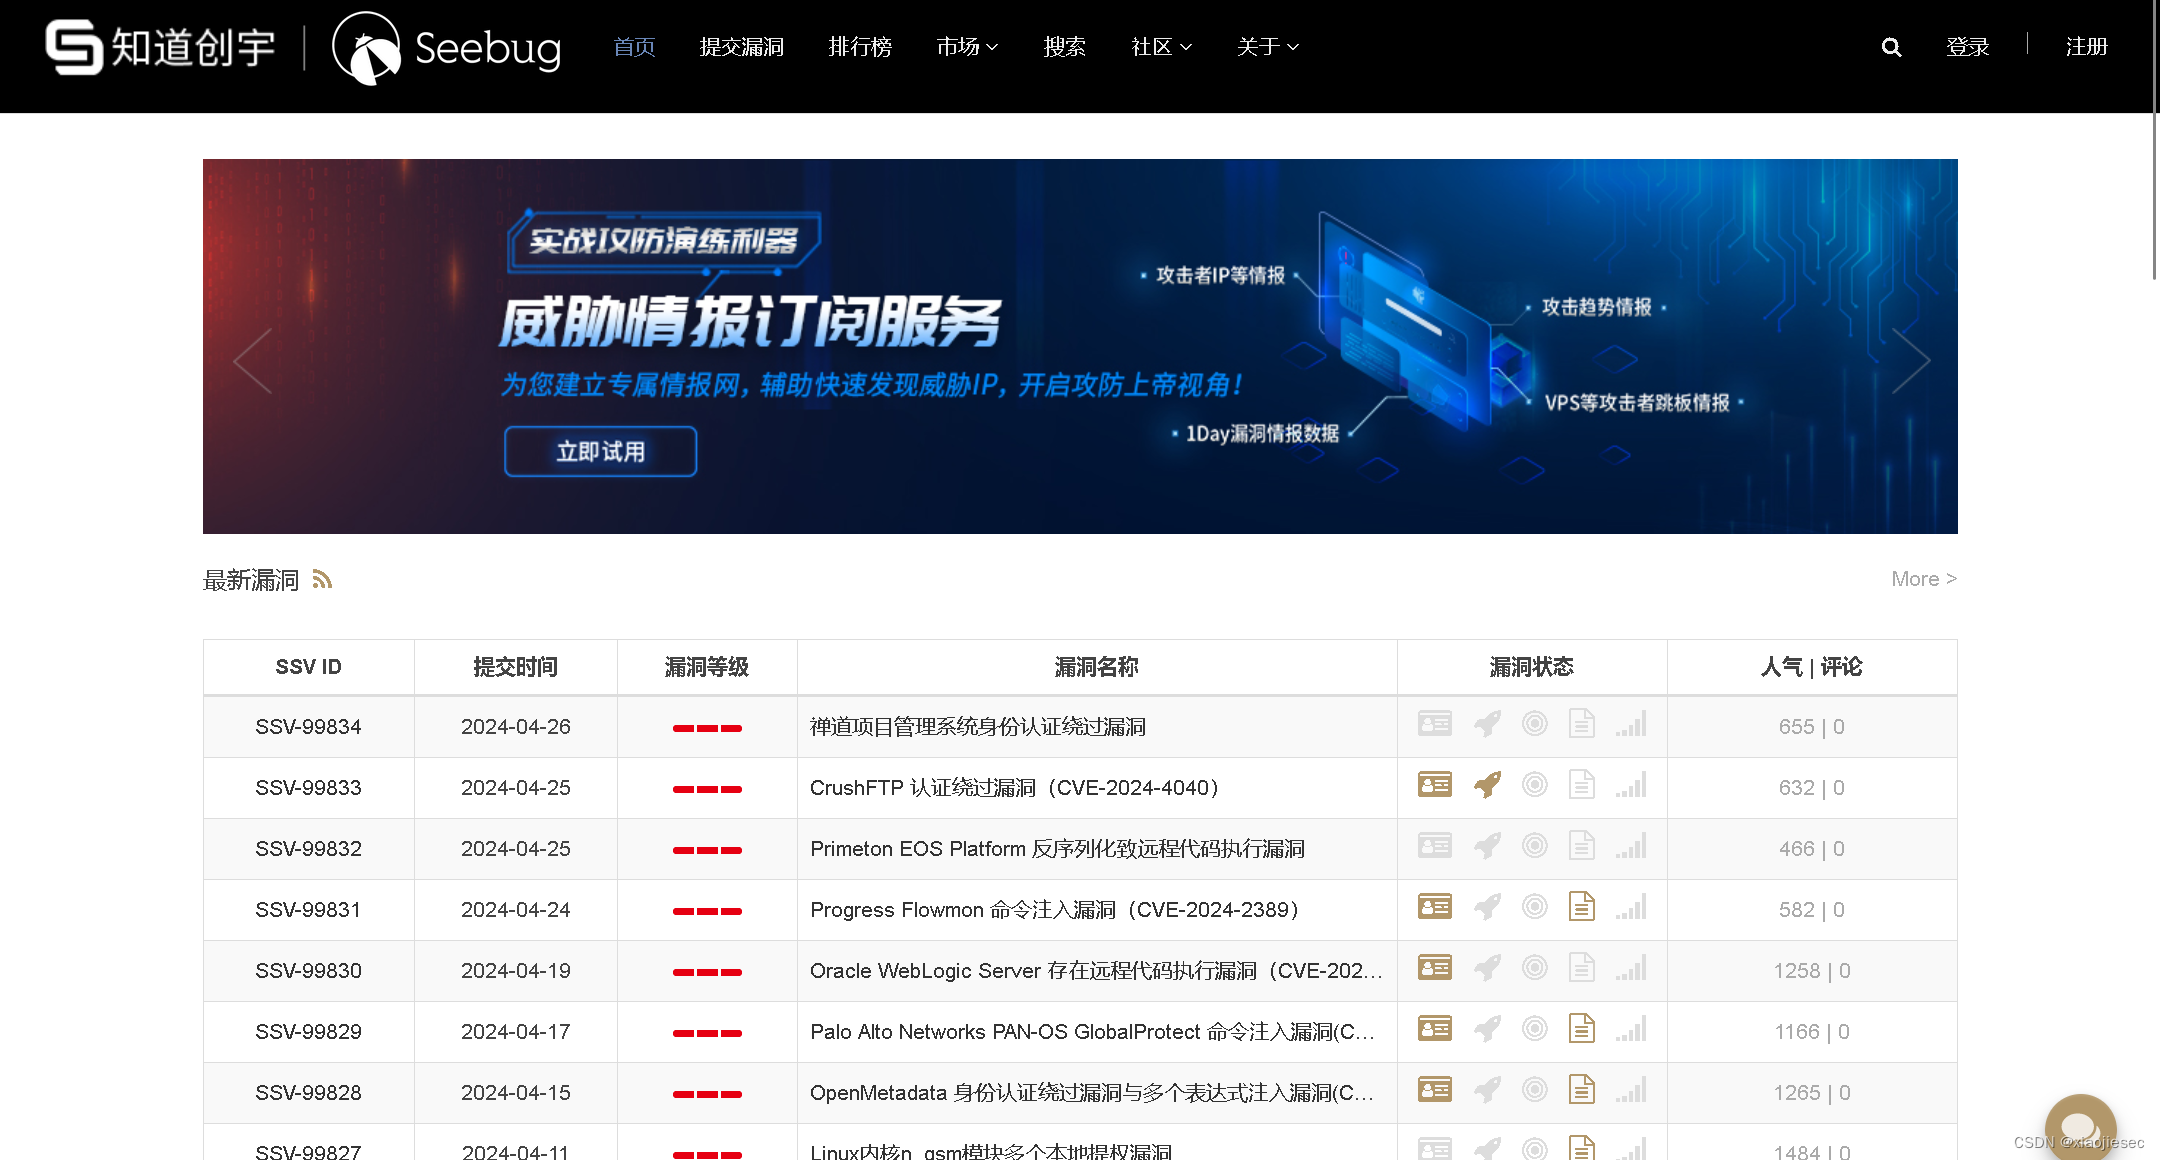Click the 立即试用 button on the banner

(x=599, y=451)
